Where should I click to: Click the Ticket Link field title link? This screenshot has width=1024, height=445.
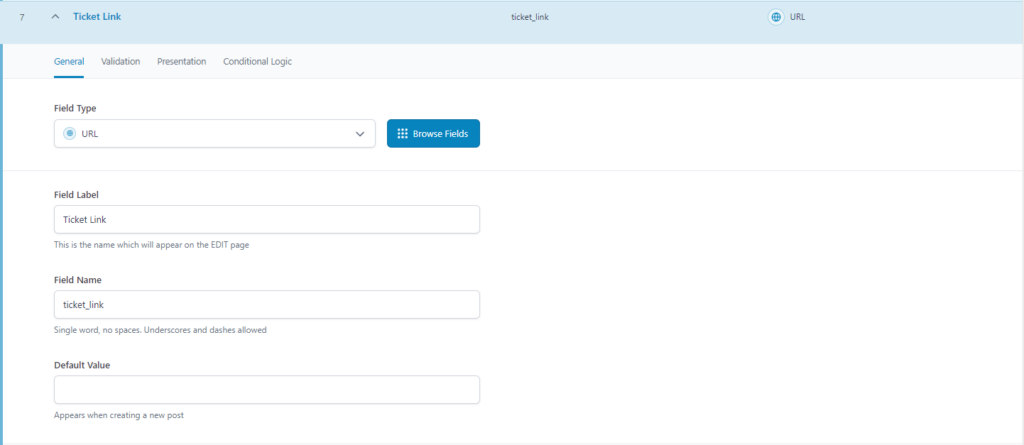(97, 17)
